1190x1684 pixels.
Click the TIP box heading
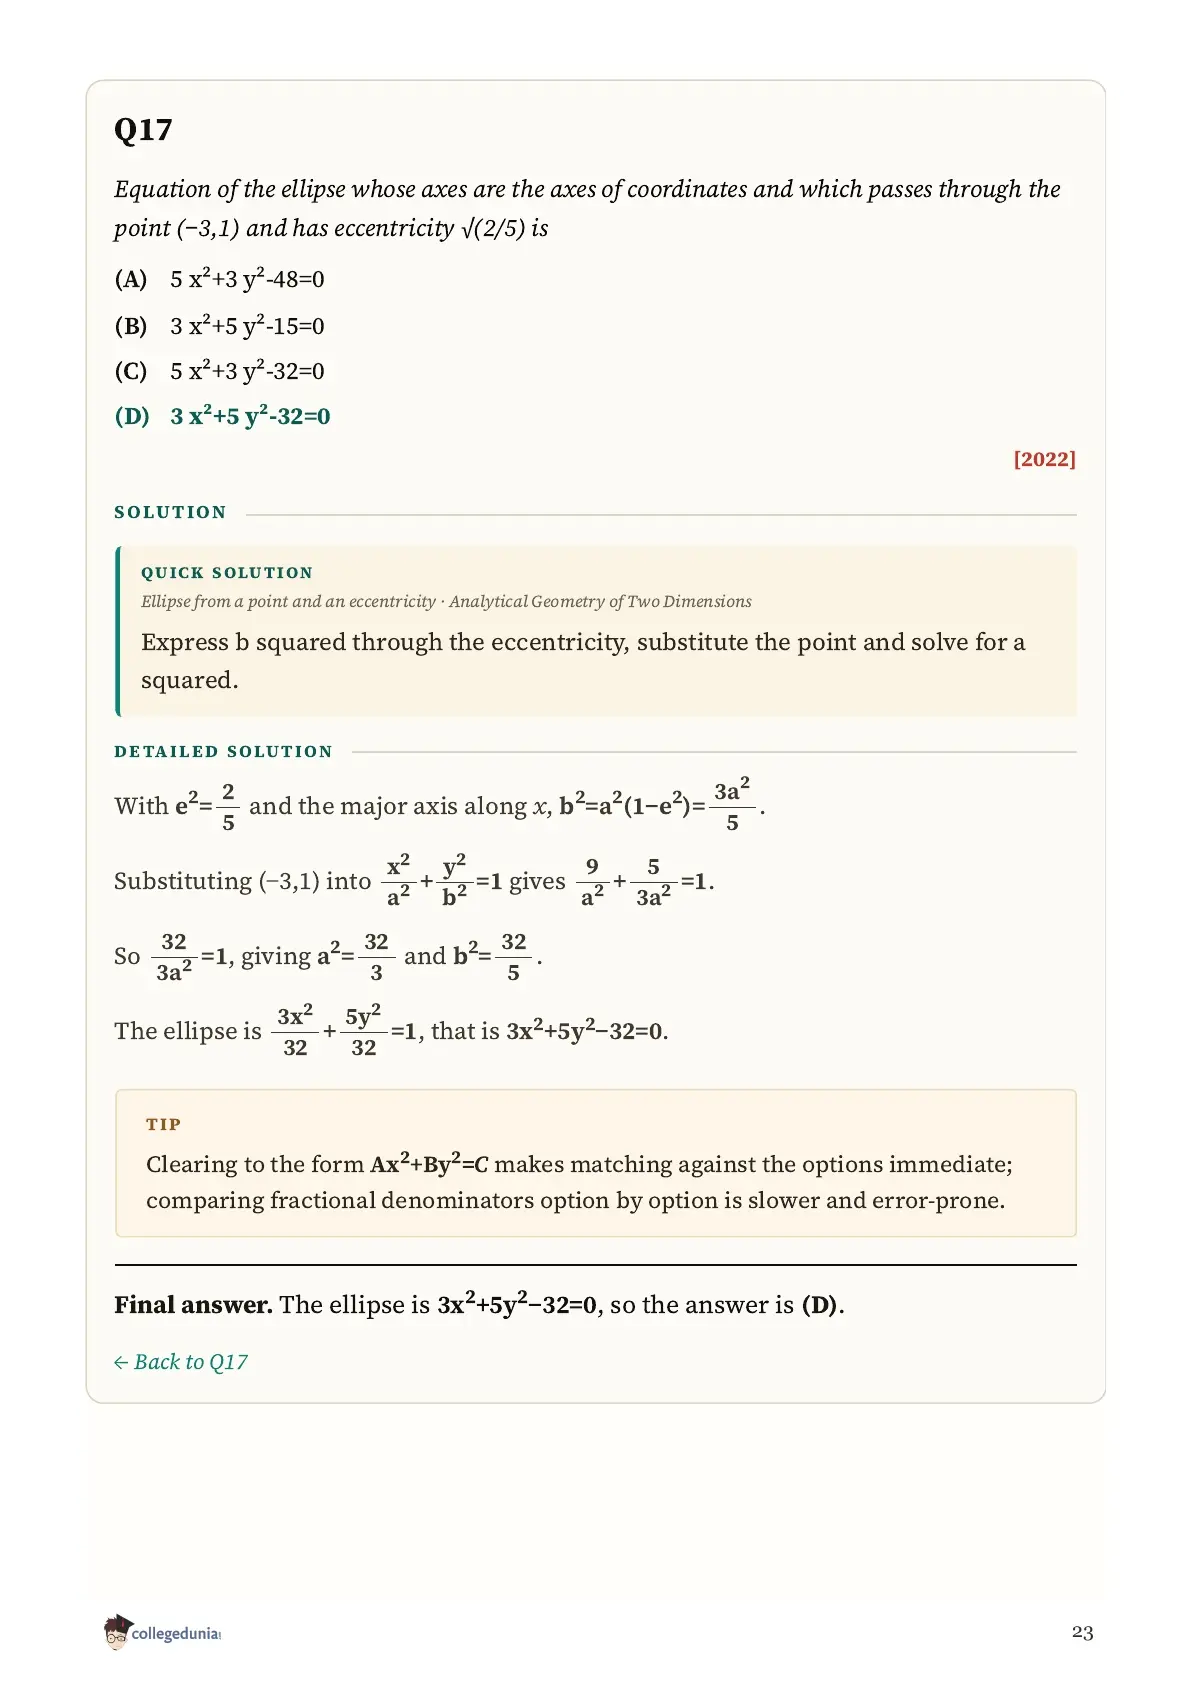164,1124
